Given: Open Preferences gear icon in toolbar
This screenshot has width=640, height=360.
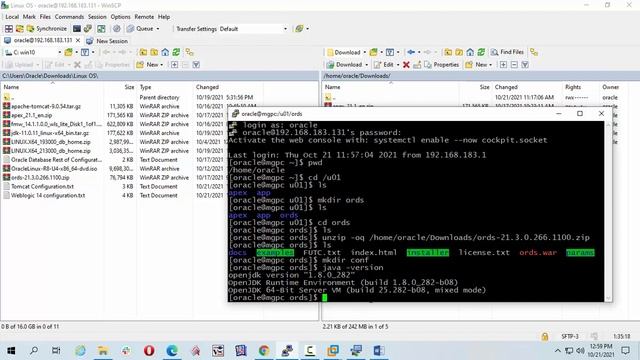Looking at the screenshot, I should pyautogui.click(x=117, y=29).
